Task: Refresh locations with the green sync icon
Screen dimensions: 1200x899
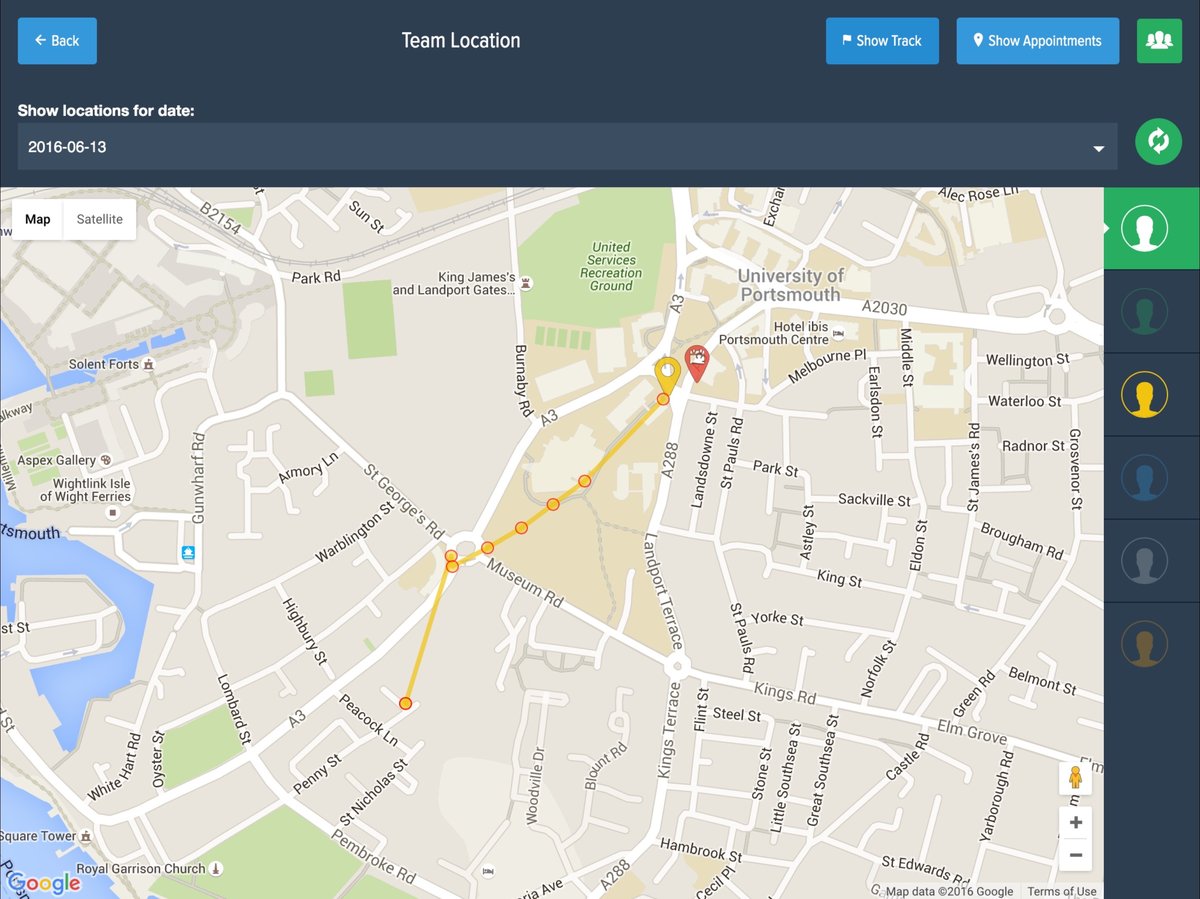Action: click(x=1158, y=141)
